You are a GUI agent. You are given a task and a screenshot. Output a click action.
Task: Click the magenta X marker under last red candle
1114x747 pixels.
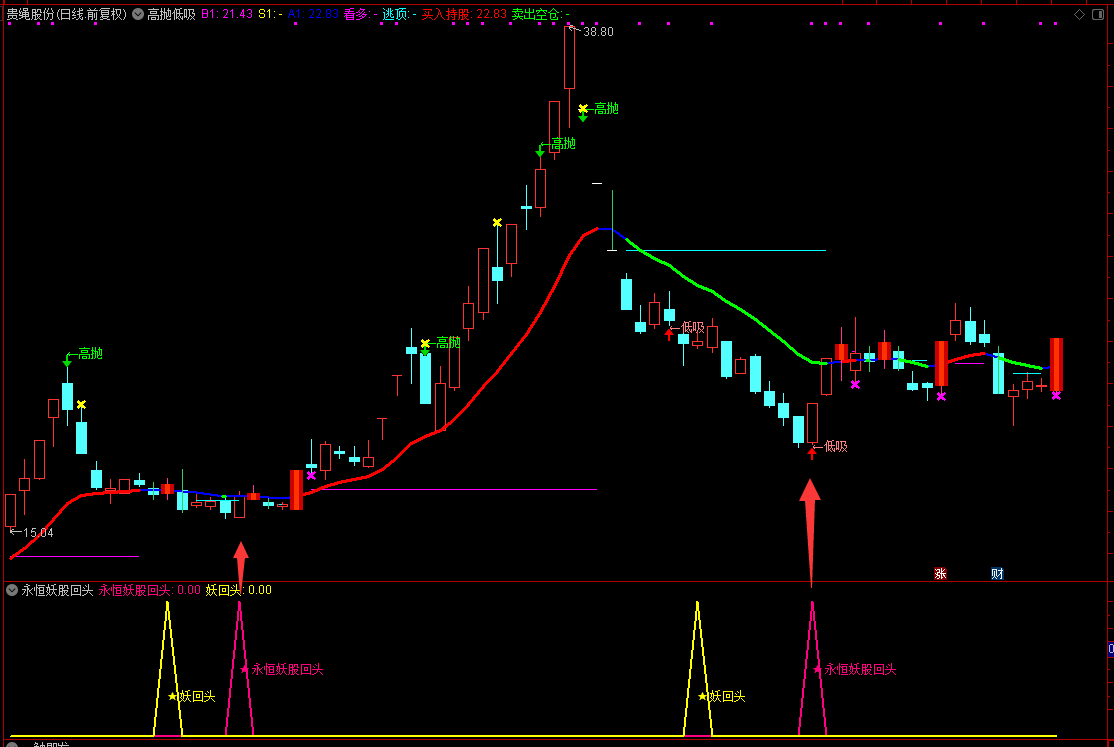pyautogui.click(x=1056, y=395)
